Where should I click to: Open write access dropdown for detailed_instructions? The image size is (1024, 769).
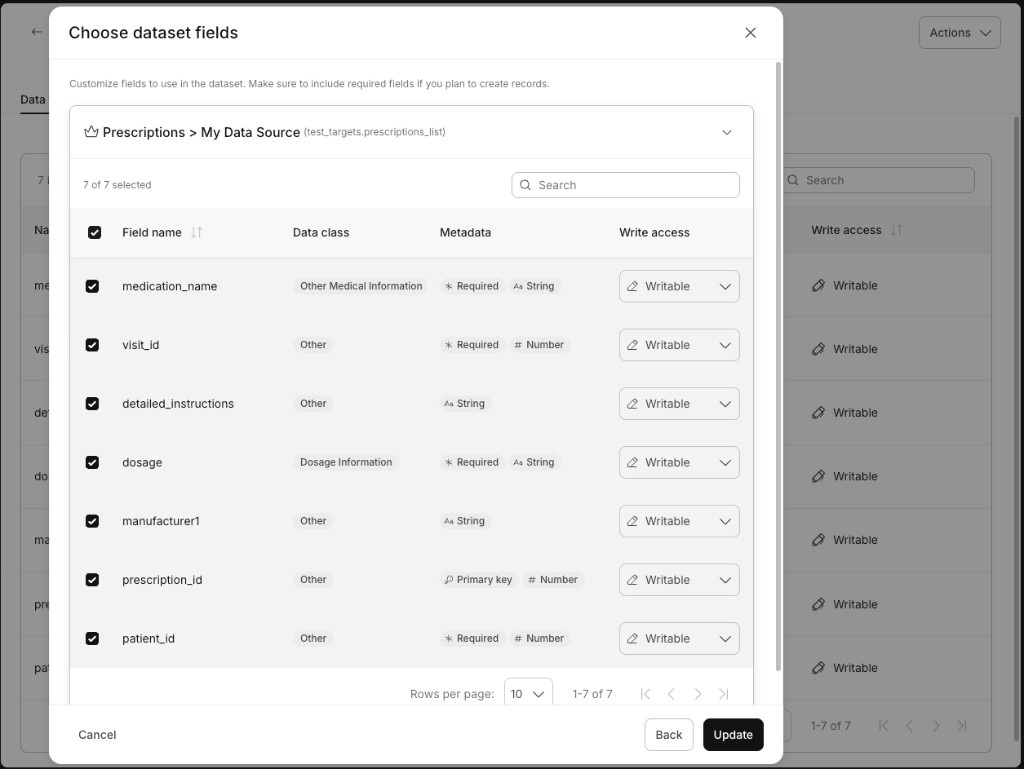point(679,403)
